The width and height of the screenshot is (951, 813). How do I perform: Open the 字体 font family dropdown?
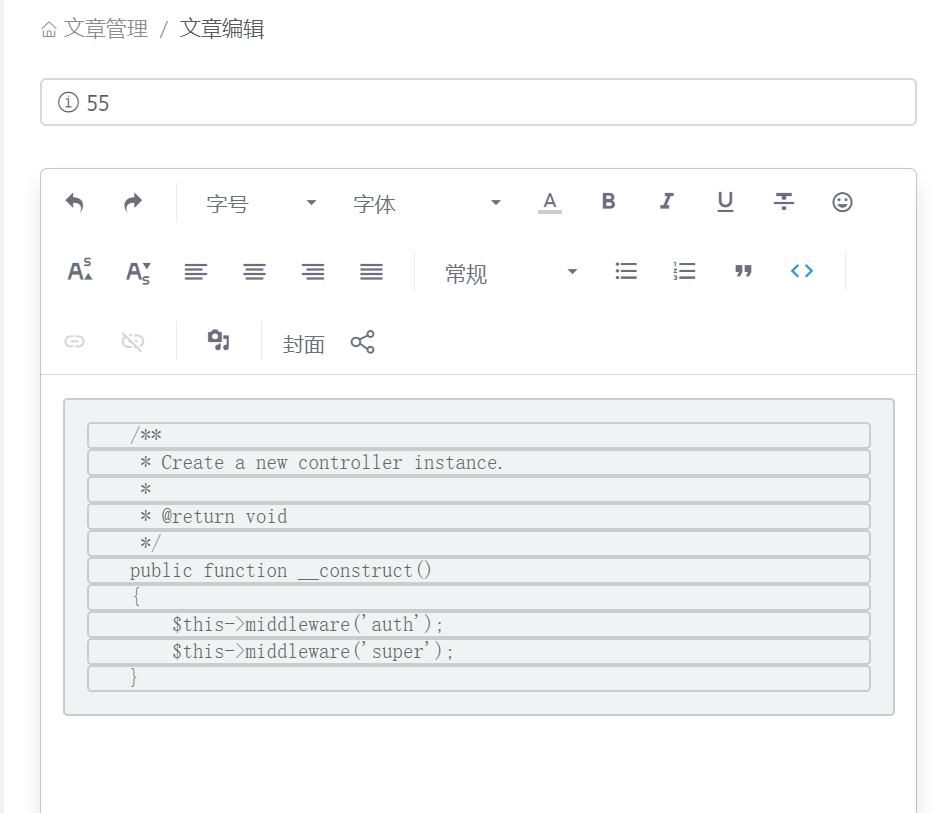point(430,203)
